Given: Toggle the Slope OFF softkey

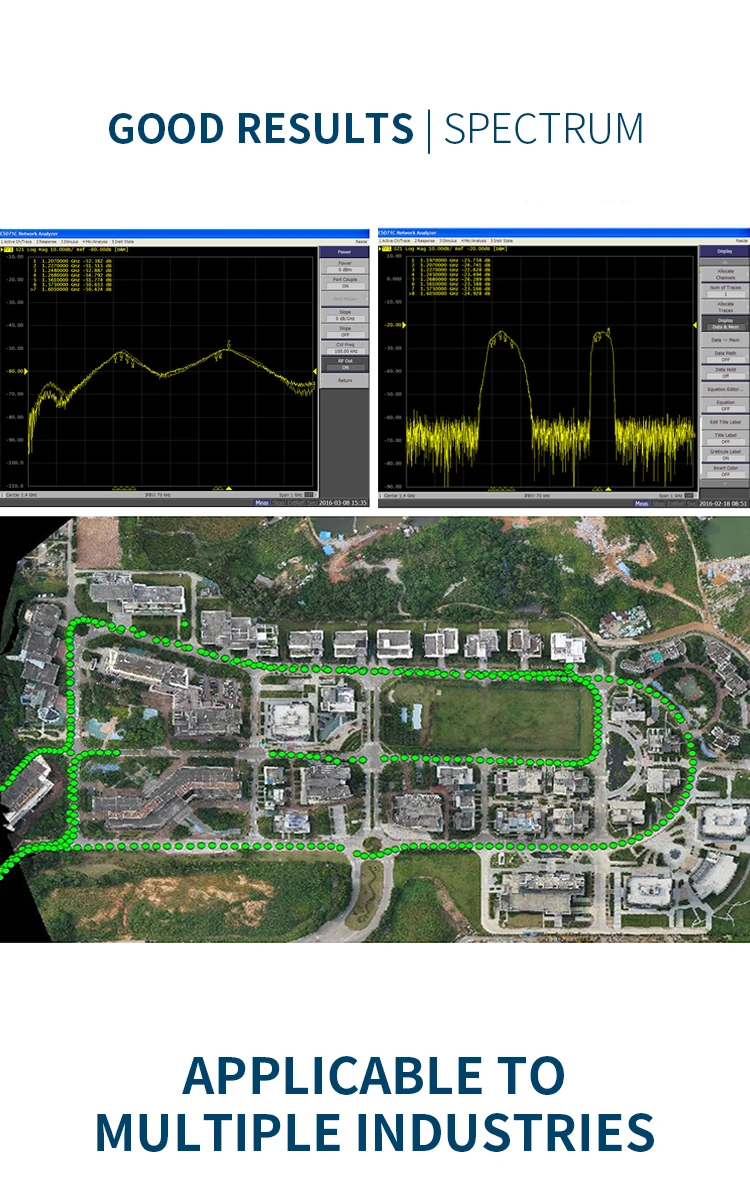Looking at the screenshot, I should point(345,331).
